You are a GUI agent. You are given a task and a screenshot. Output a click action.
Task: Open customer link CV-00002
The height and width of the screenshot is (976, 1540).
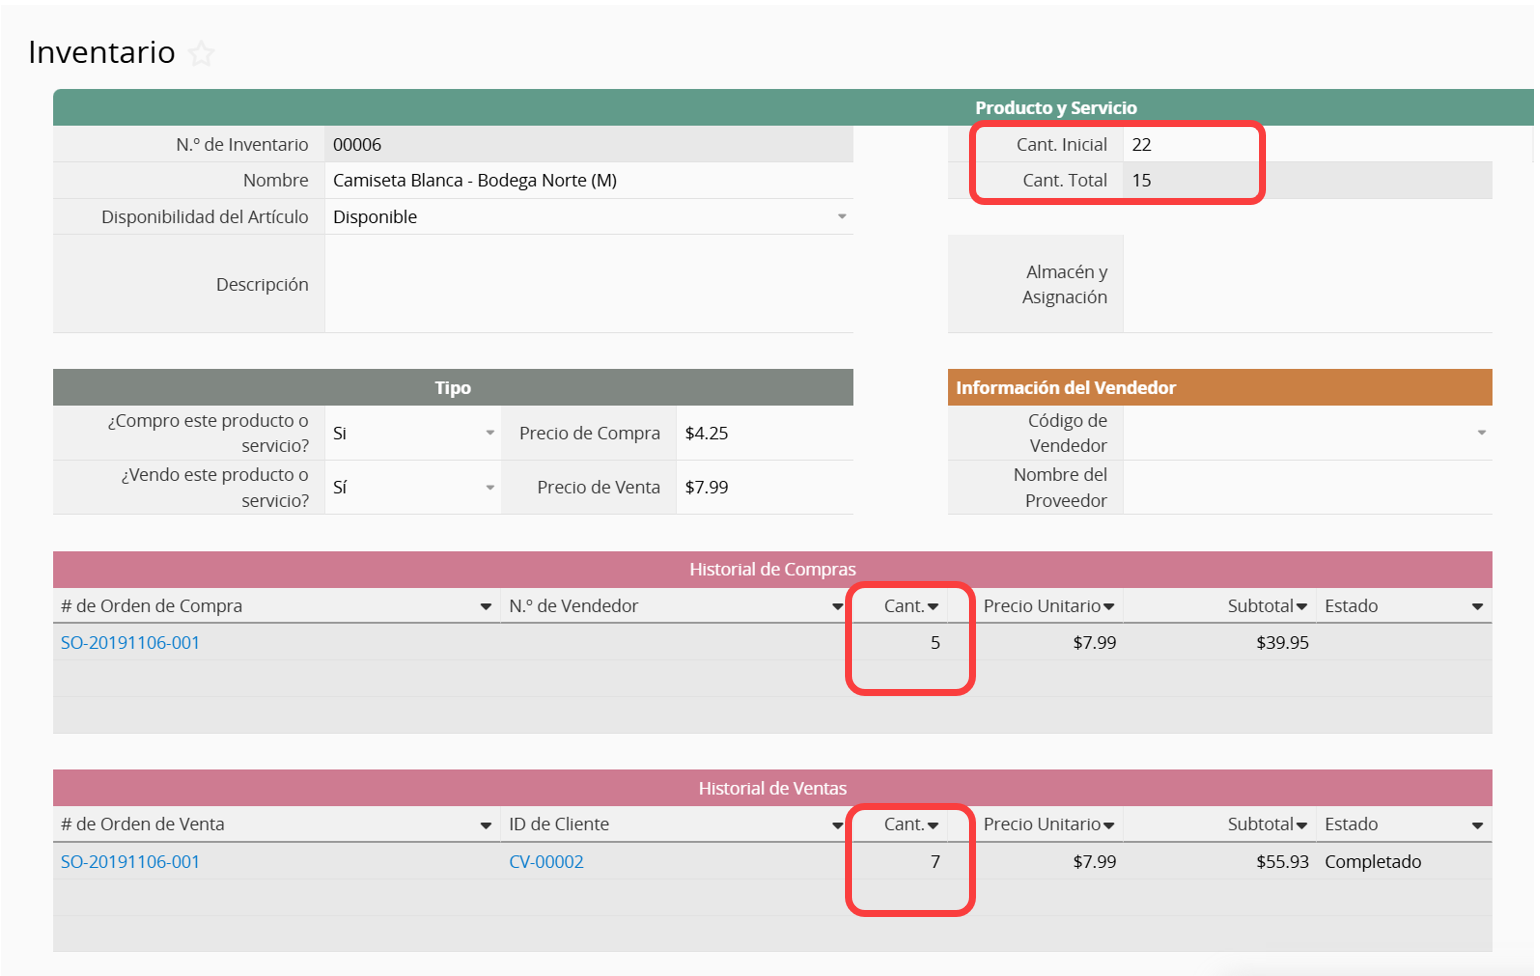[546, 862]
